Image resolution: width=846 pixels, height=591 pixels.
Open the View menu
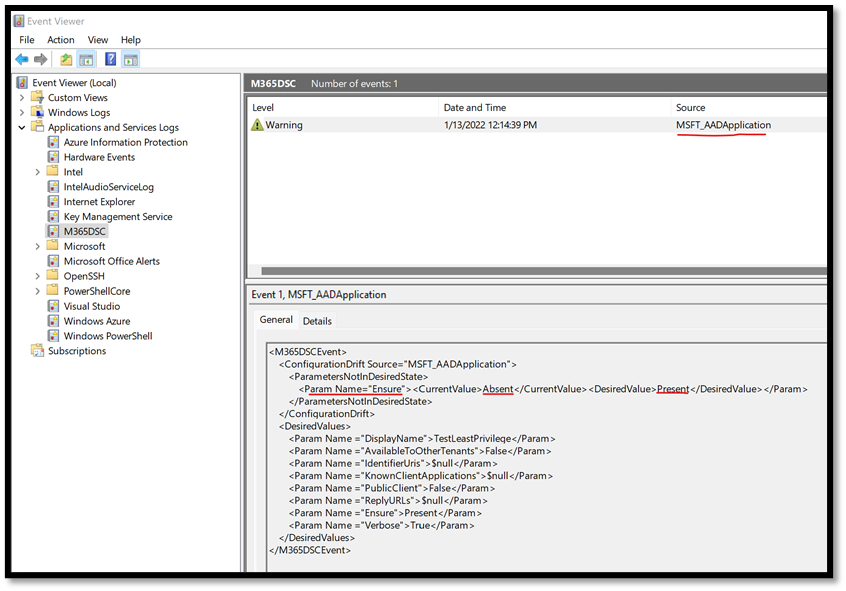tap(98, 40)
